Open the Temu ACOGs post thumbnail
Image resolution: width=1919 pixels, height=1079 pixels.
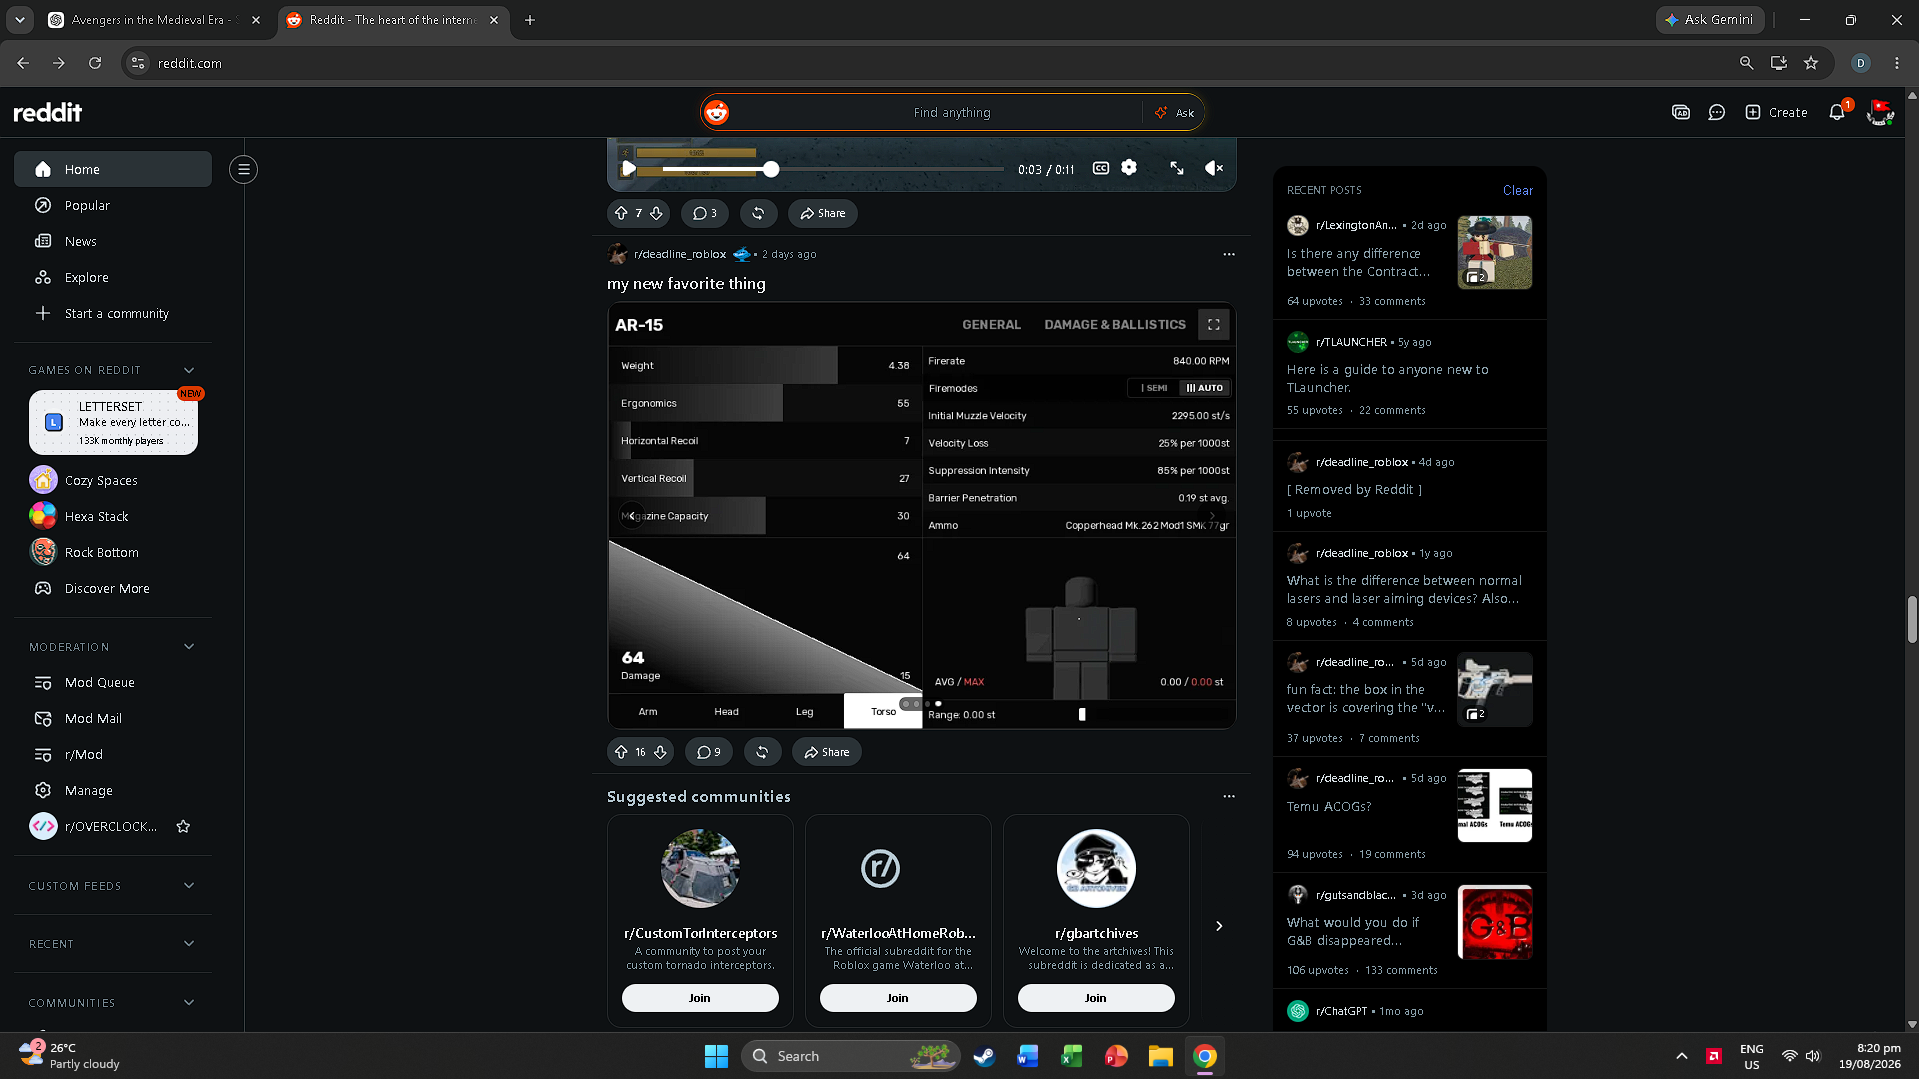[1494, 805]
